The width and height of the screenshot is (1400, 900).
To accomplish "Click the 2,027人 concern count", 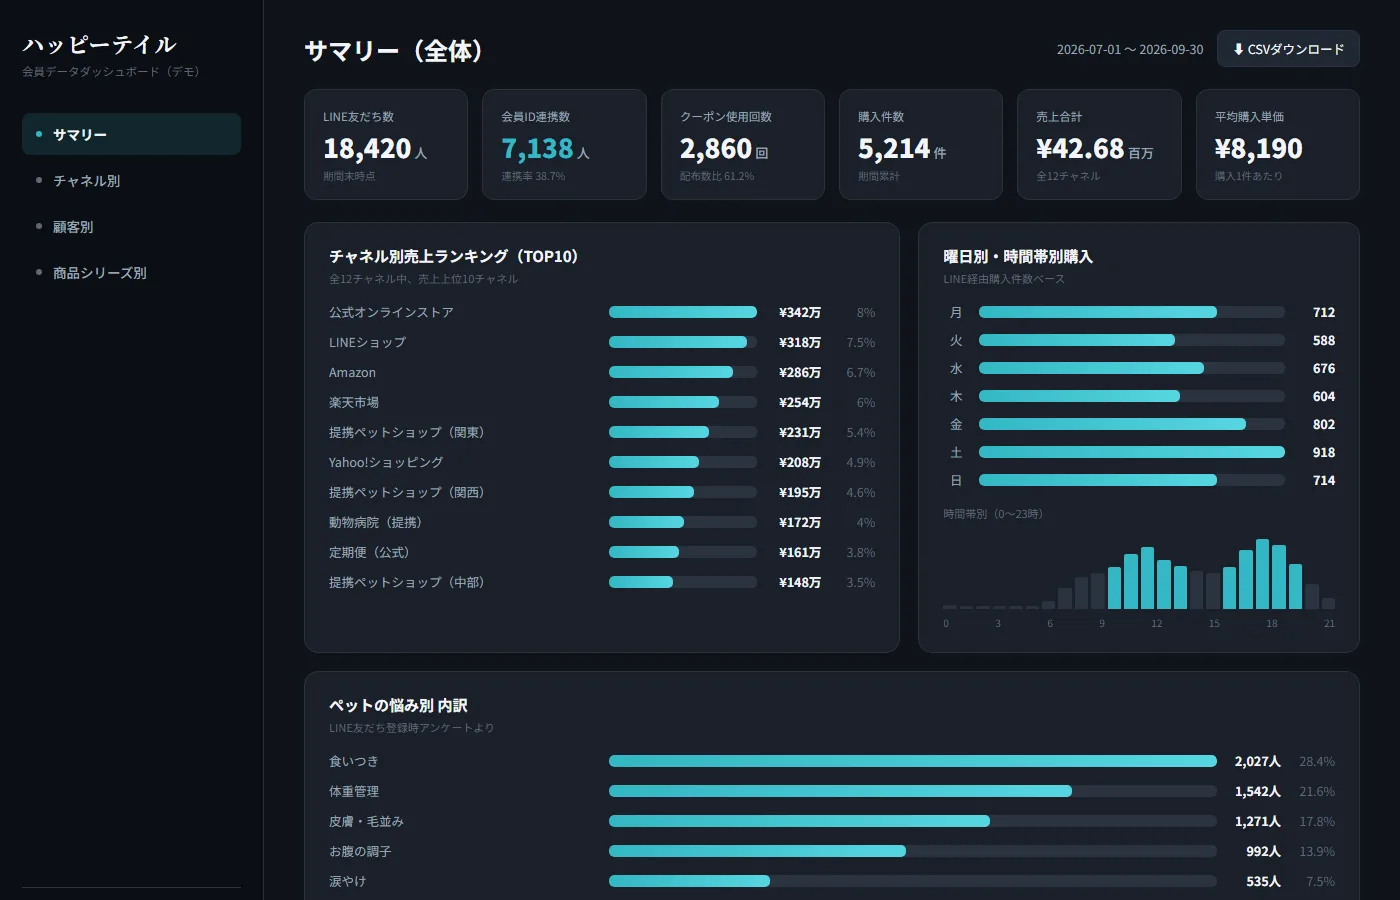I will 1257,761.
